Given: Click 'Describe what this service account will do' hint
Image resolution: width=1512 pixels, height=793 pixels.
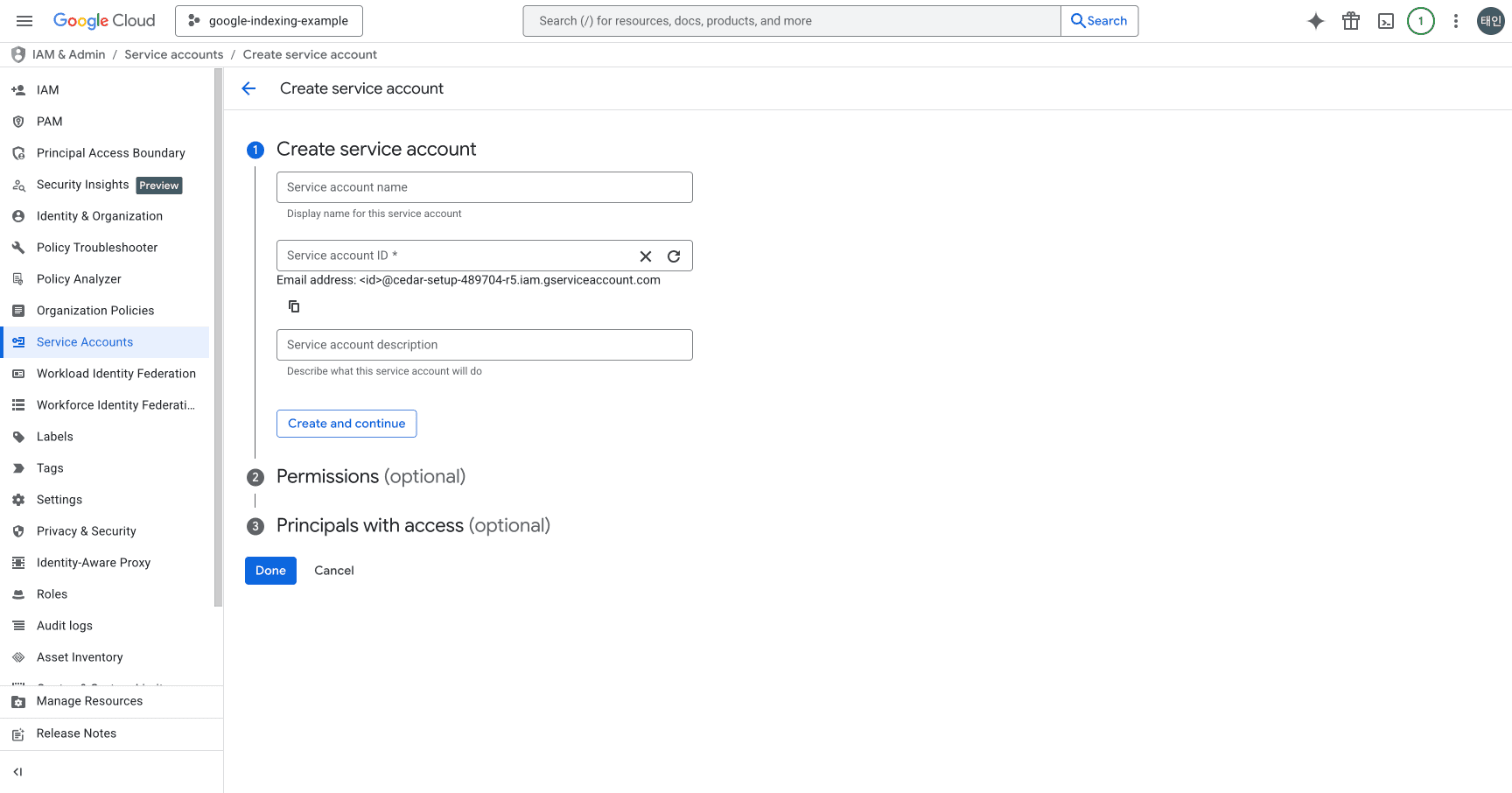Looking at the screenshot, I should click(385, 371).
